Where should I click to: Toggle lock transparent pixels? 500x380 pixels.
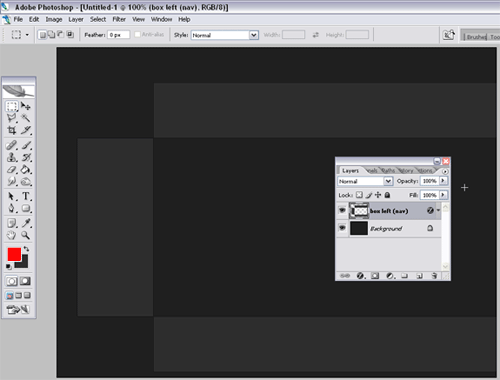(x=359, y=195)
